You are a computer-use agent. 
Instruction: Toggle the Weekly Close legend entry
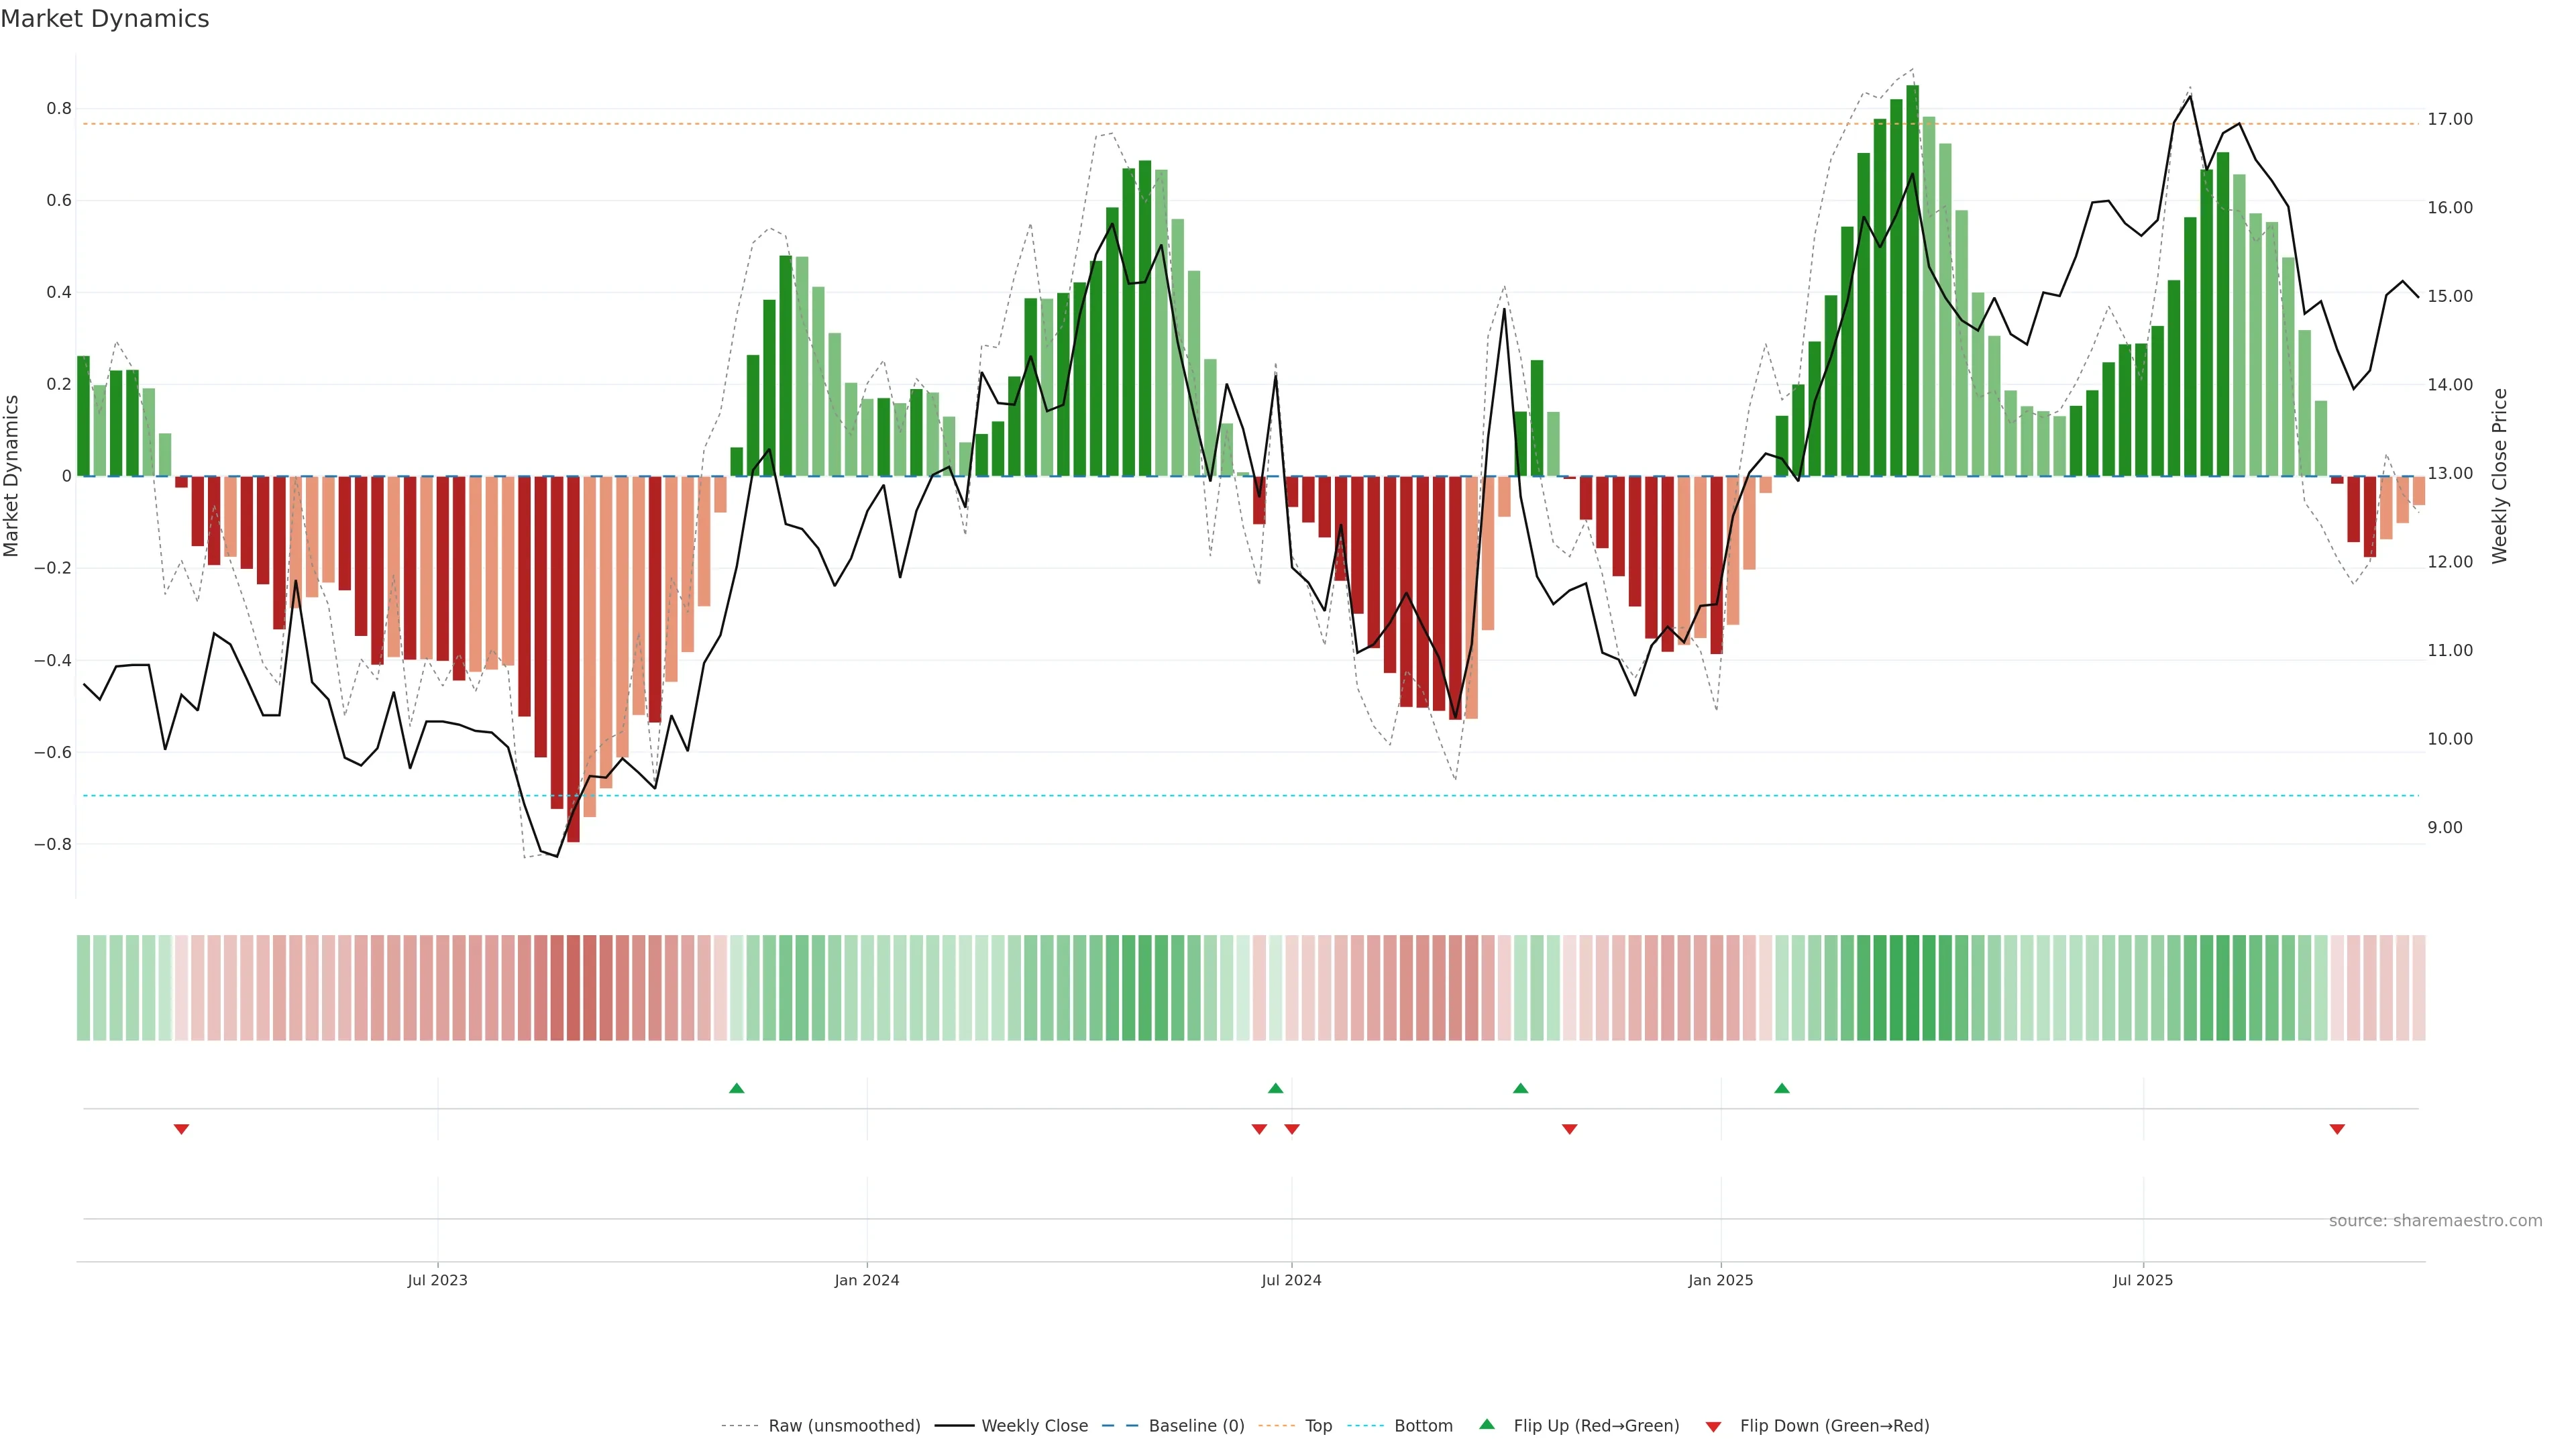[1034, 1426]
